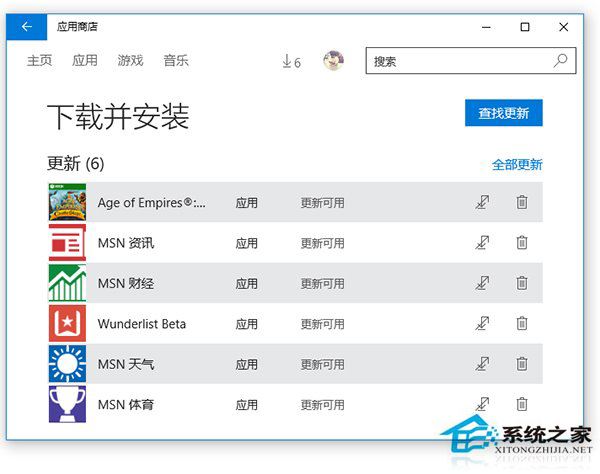Image resolution: width=600 pixels, height=474 pixels.
Task: Open the downloads indicator showing 6
Action: (x=292, y=61)
